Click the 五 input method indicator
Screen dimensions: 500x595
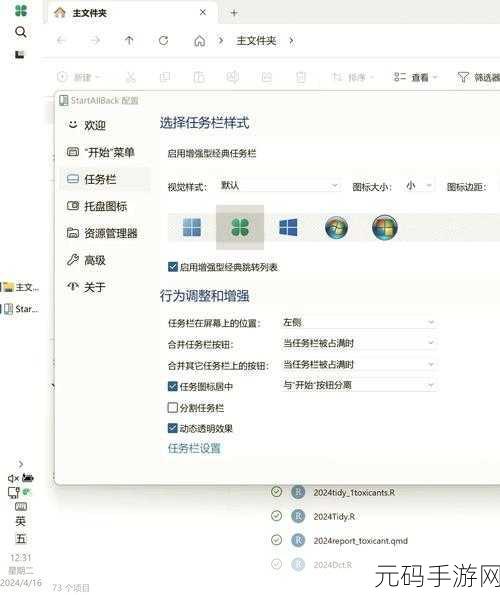(20, 539)
